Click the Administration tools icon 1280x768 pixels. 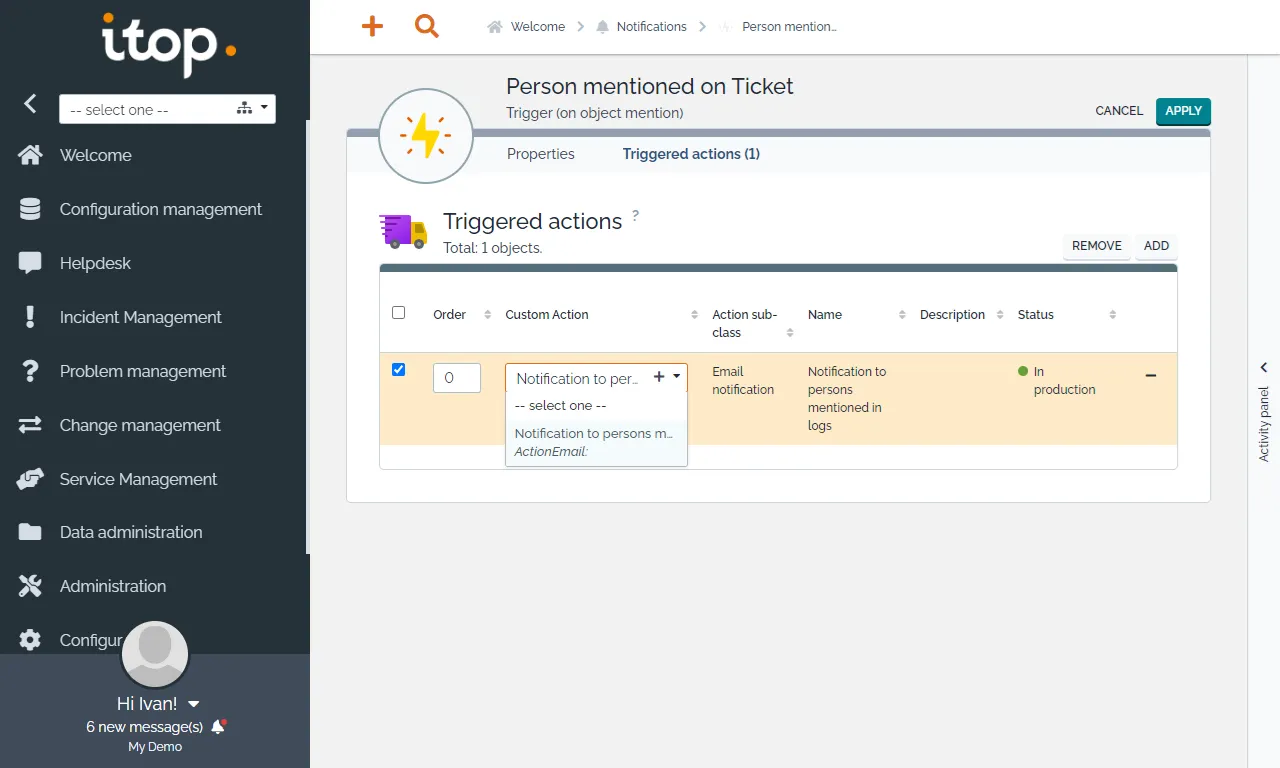click(x=30, y=586)
